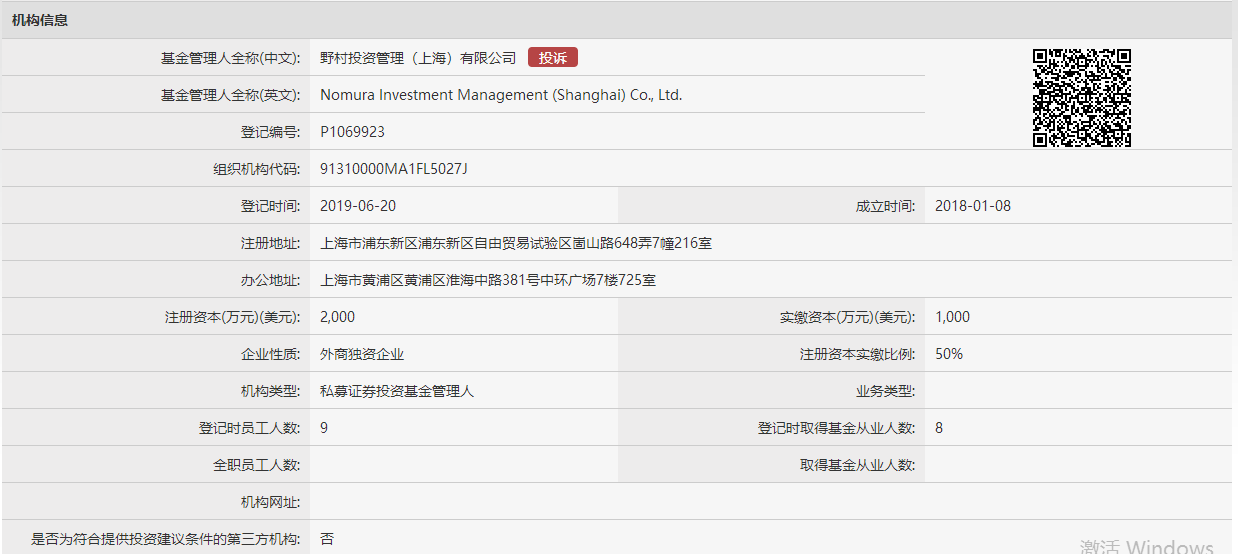The width and height of the screenshot is (1238, 554).
Task: Select the value 否 for third-party institution
Action: (x=327, y=539)
